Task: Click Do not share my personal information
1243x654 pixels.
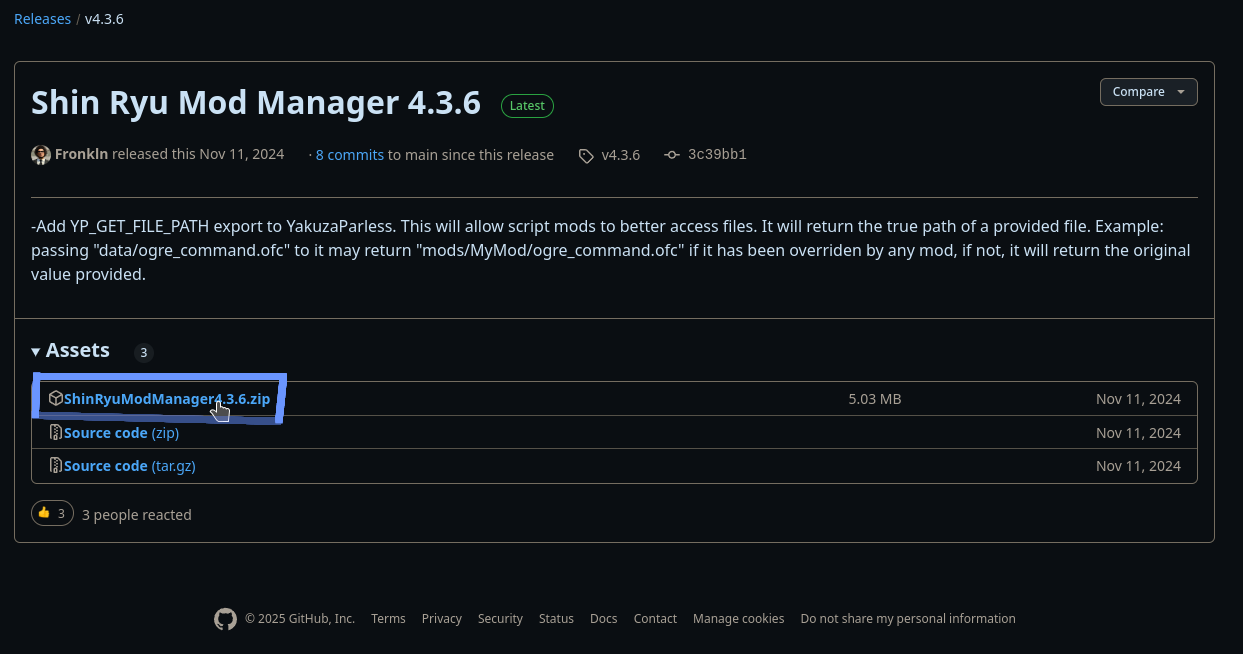Action: (908, 619)
